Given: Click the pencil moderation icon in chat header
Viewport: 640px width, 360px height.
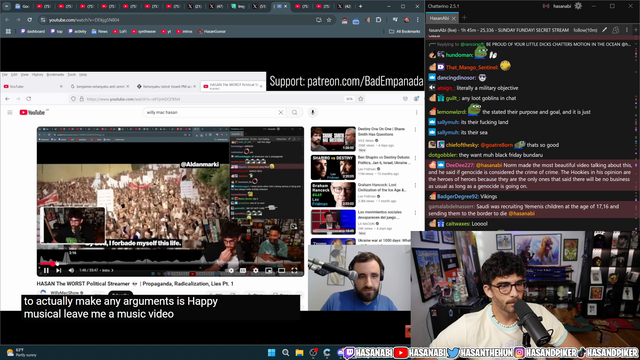Looking at the screenshot, I should pos(604,30).
